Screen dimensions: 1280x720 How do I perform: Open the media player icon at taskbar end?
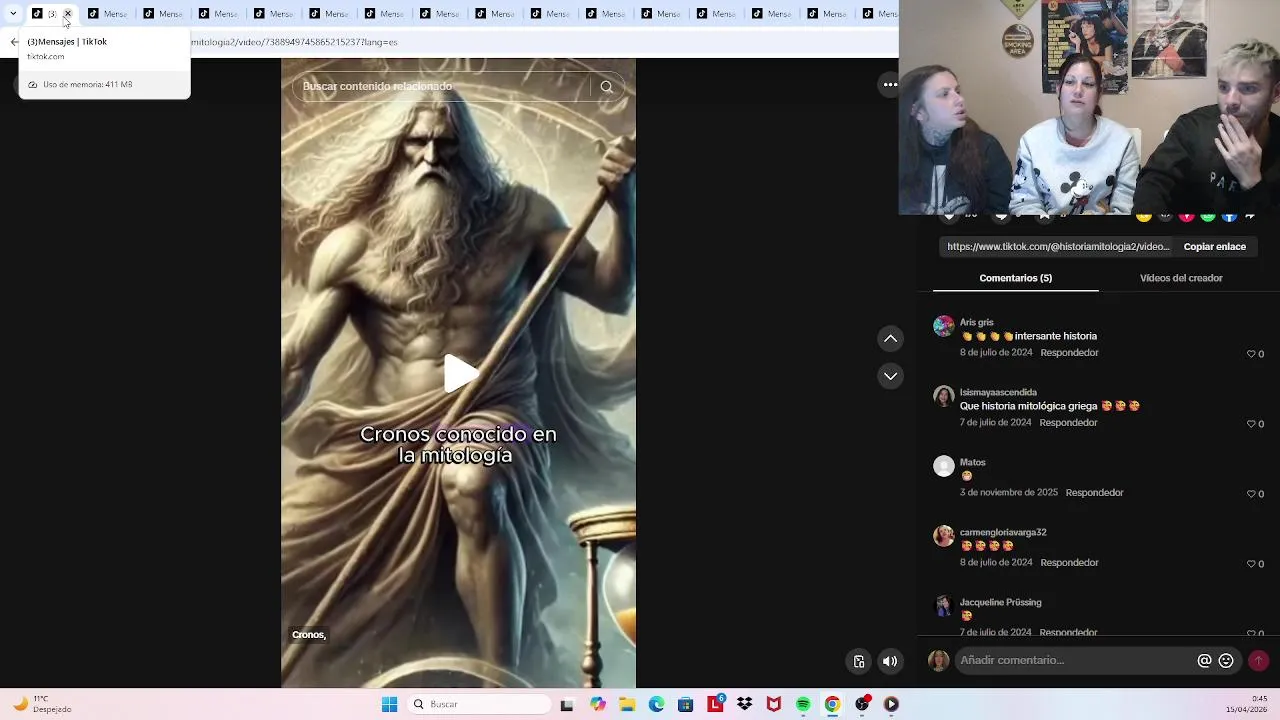[x=891, y=704]
